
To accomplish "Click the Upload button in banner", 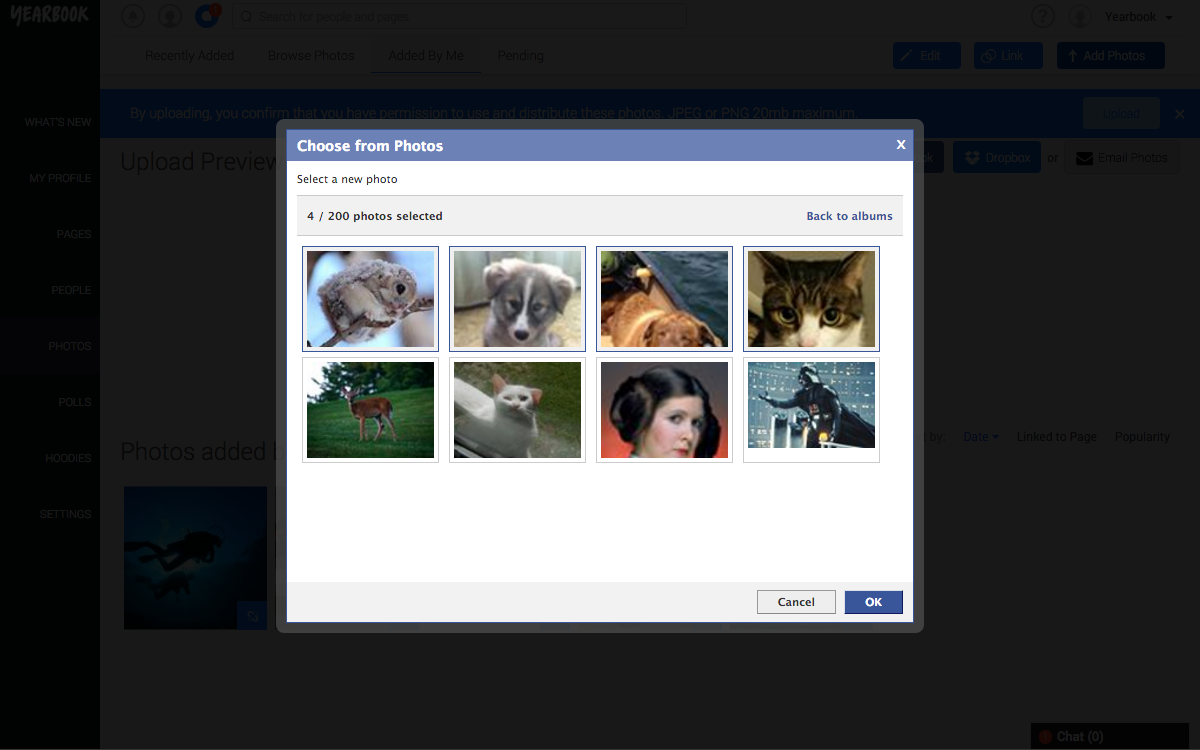I will coord(1121,113).
